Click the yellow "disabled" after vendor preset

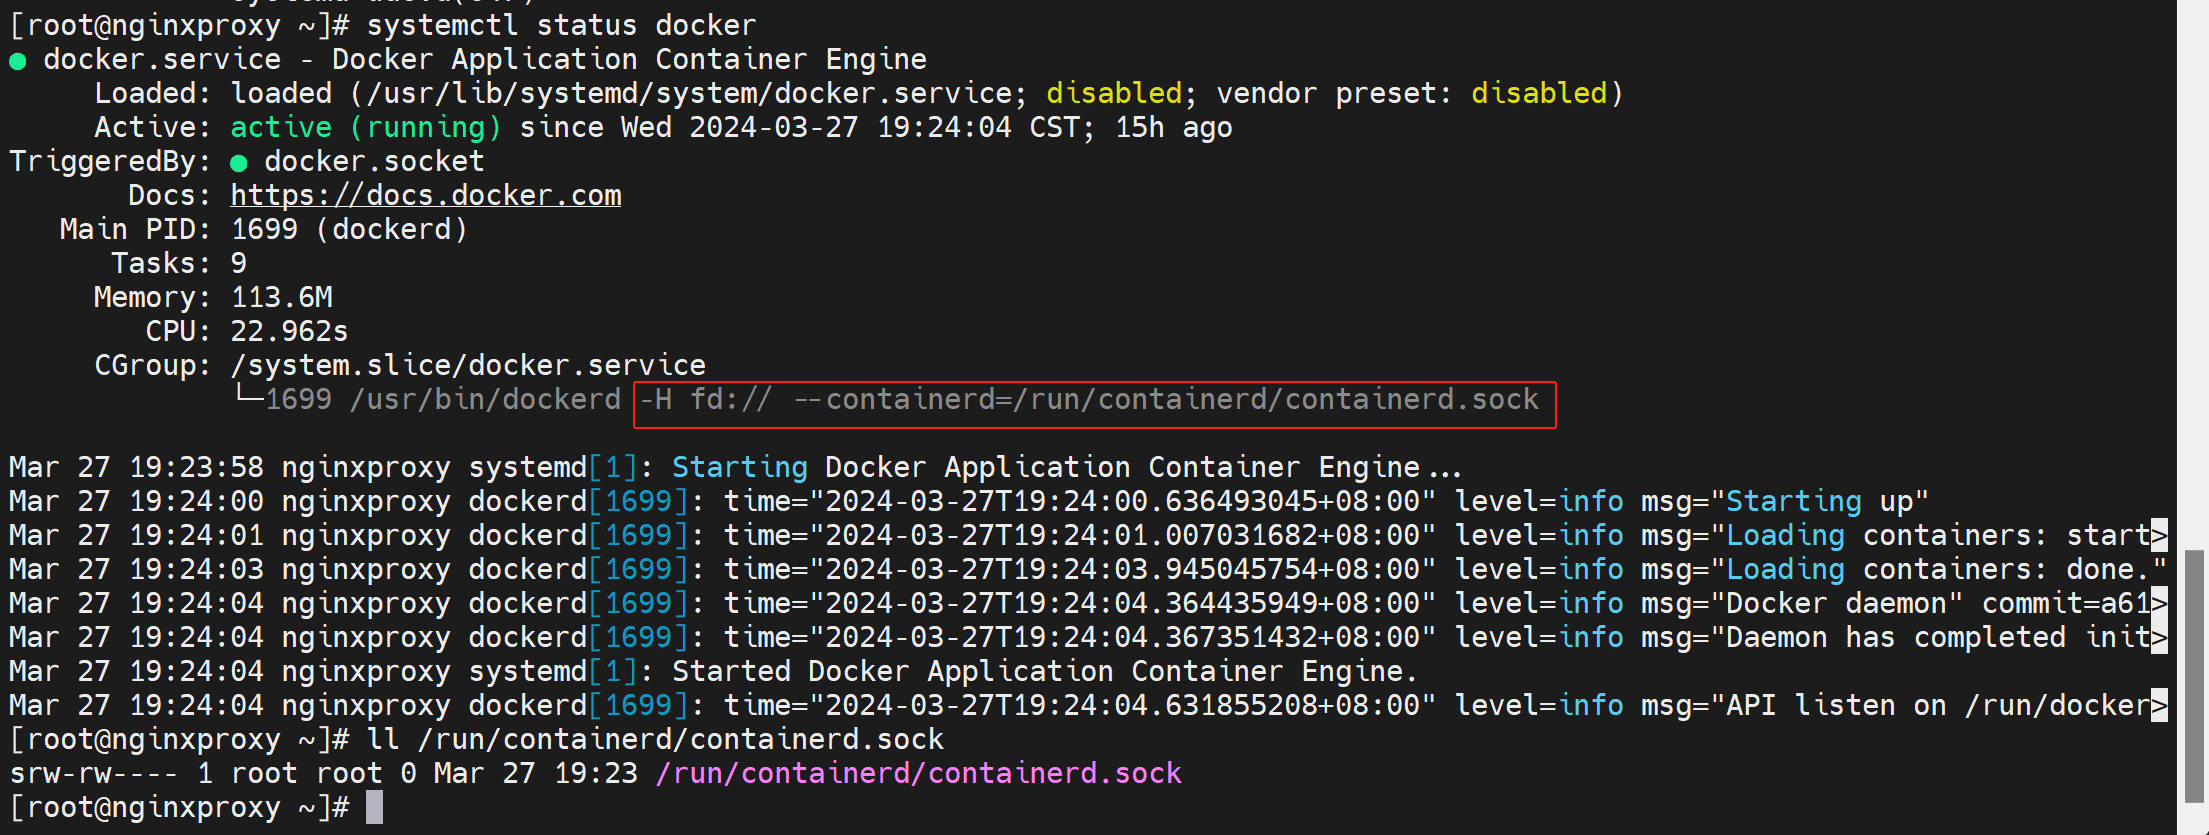pos(1538,93)
